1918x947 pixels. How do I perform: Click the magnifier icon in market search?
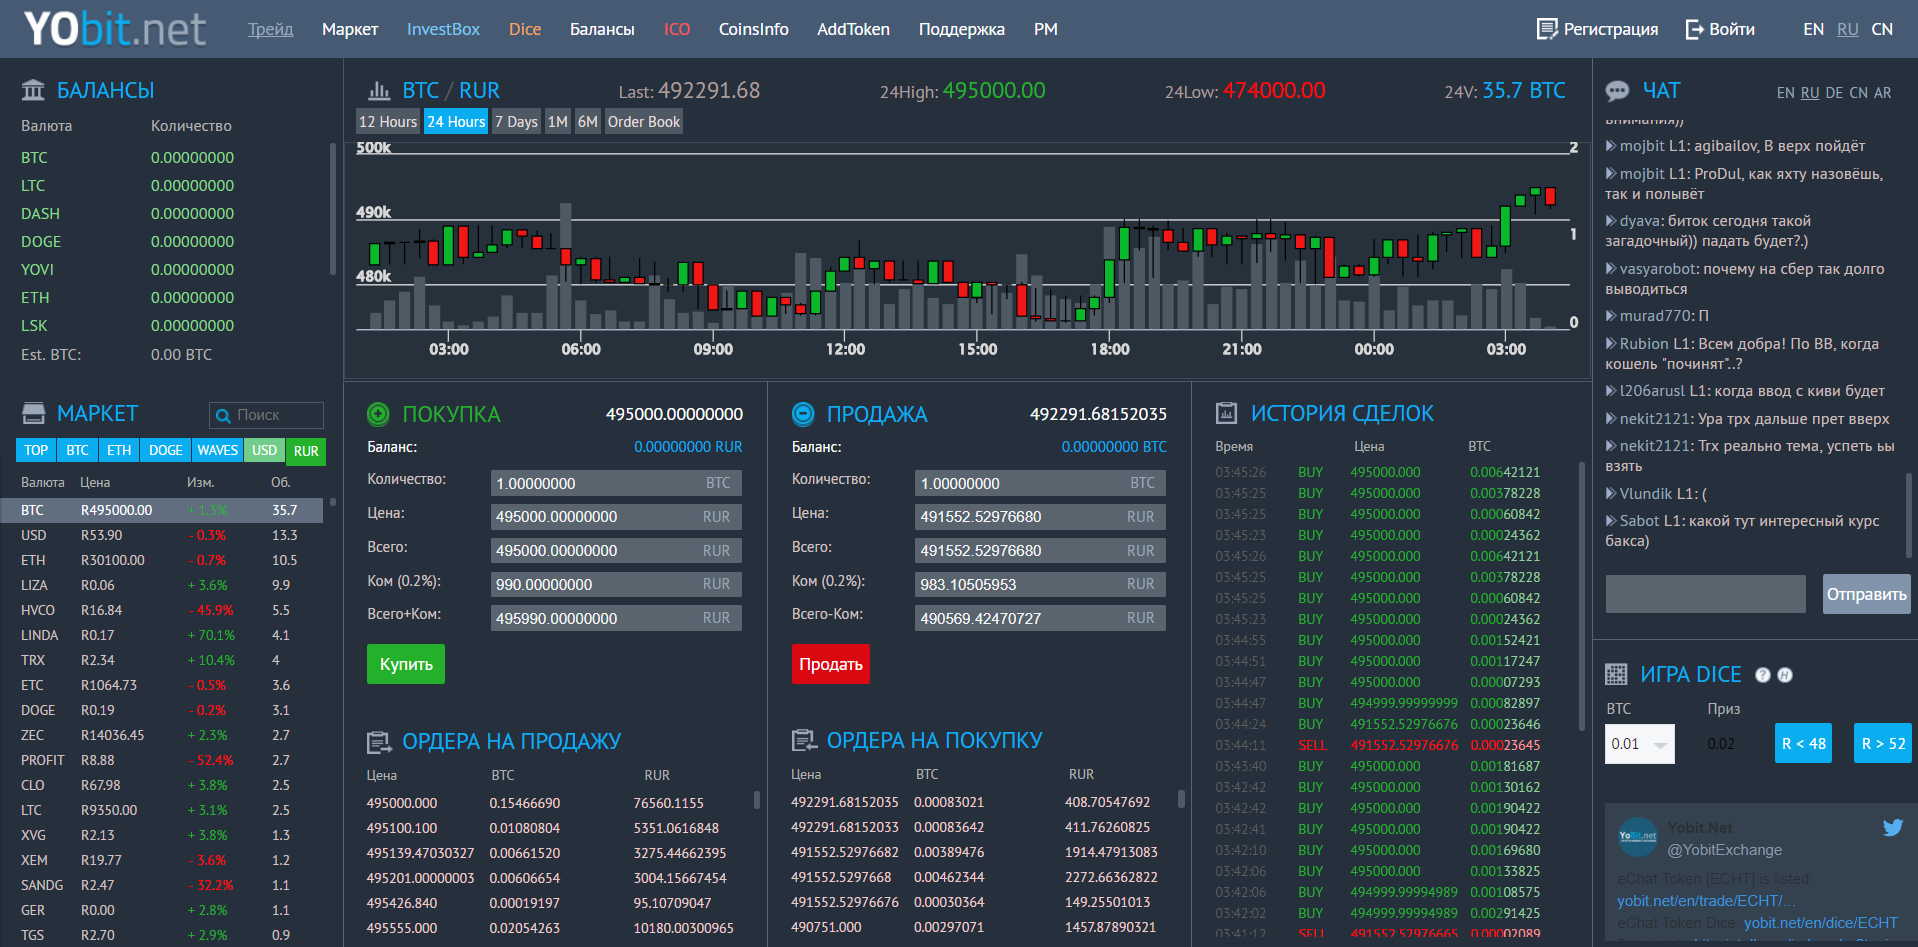(x=223, y=415)
